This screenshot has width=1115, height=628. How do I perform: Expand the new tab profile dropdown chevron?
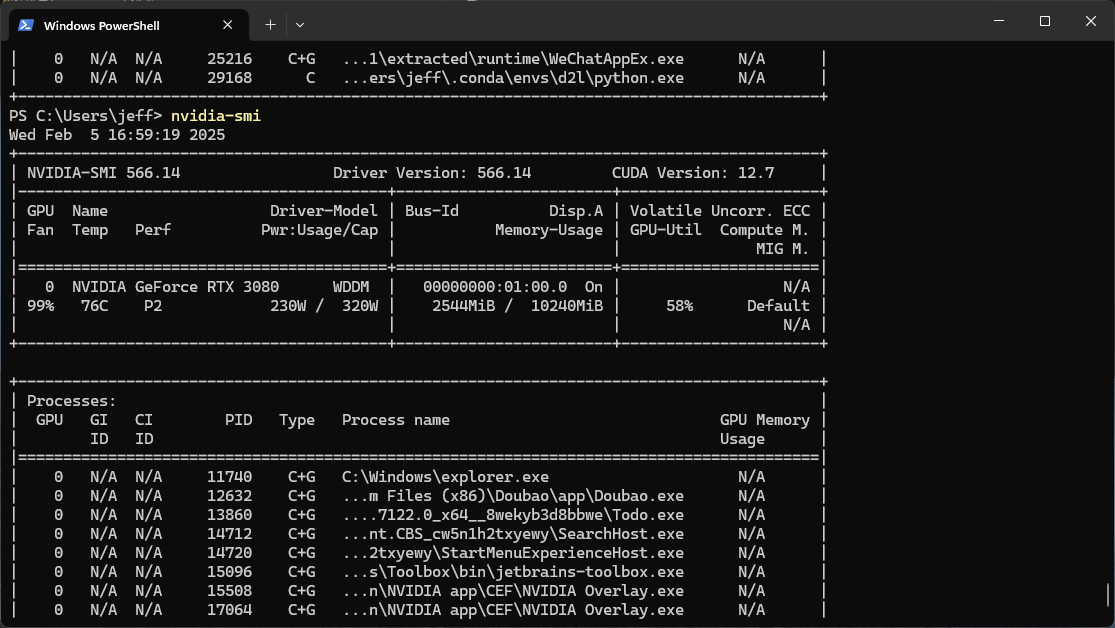click(x=300, y=24)
